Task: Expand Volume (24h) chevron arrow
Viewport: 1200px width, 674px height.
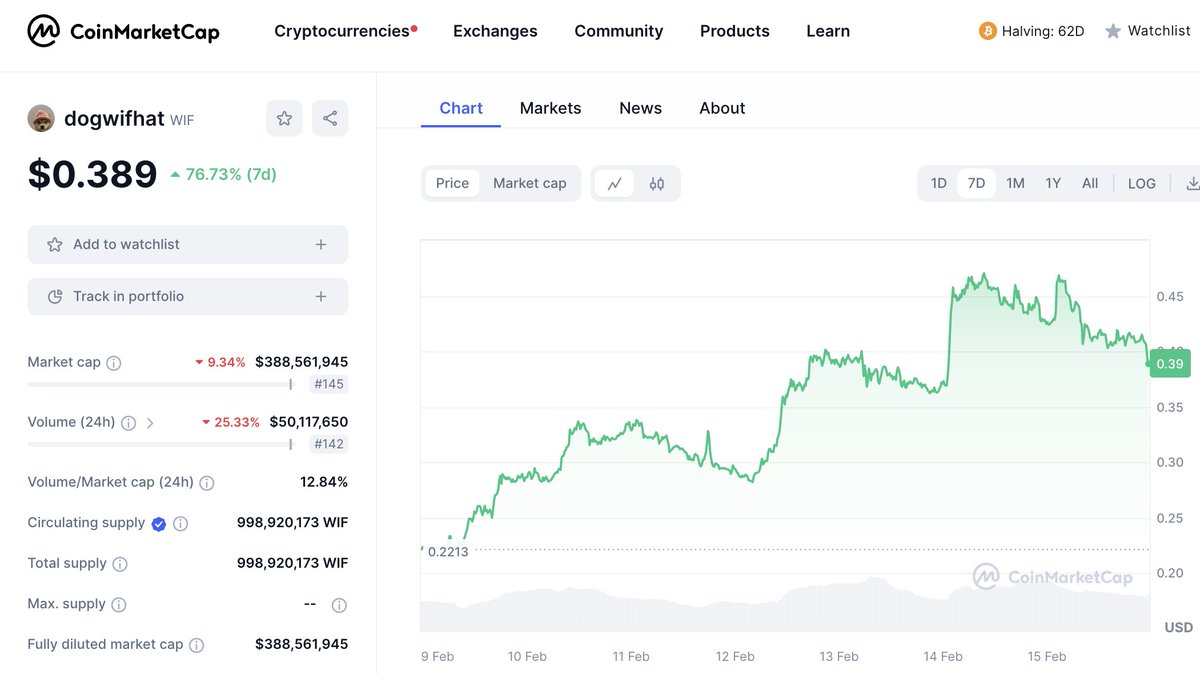Action: pos(150,423)
